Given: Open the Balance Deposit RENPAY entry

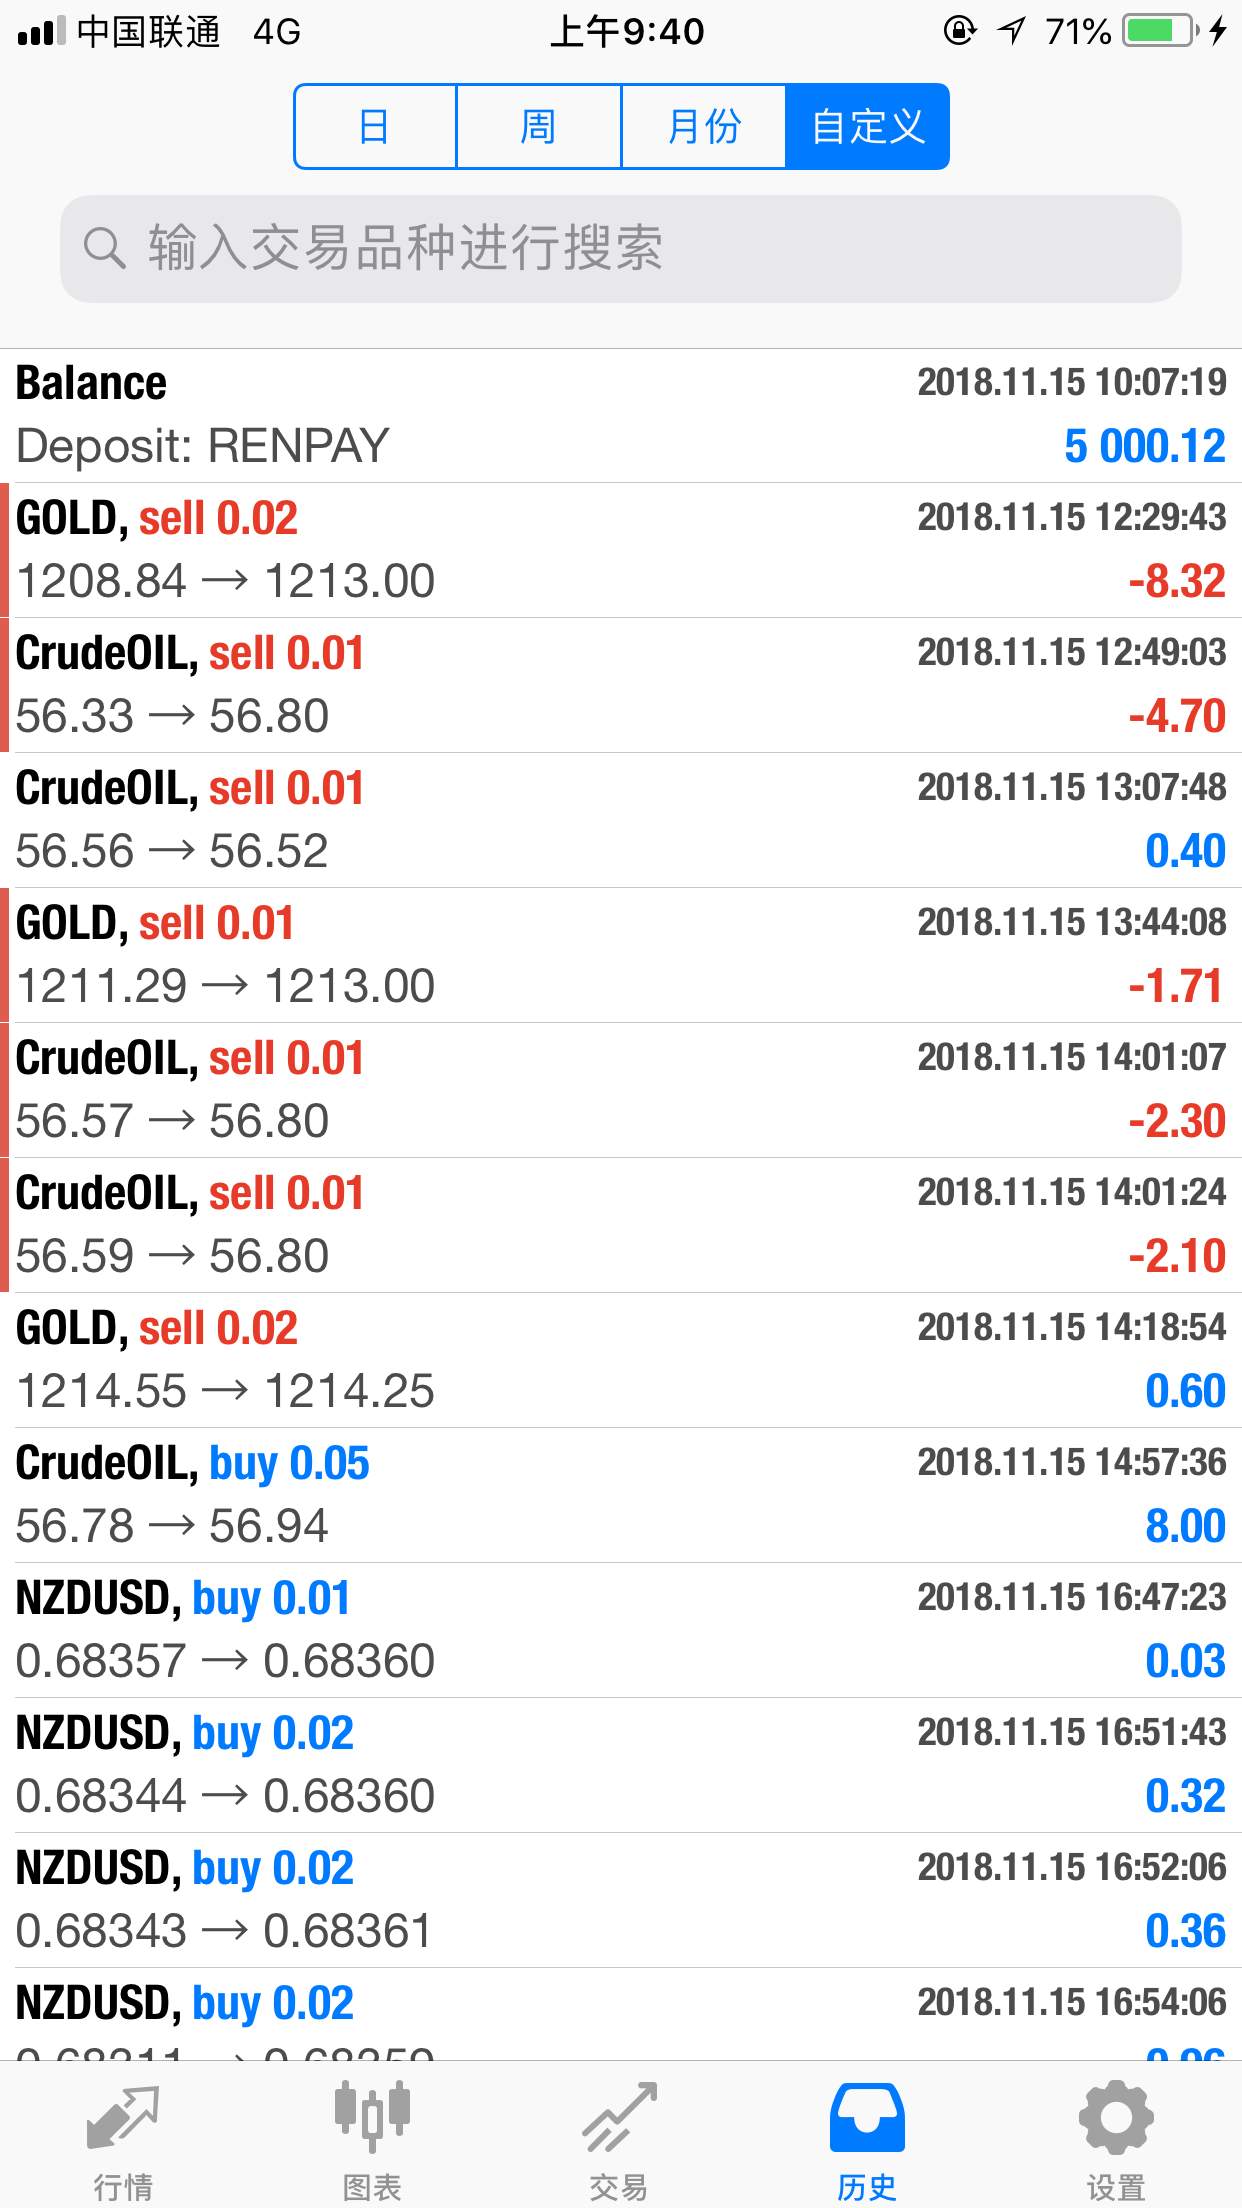Looking at the screenshot, I should [620, 415].
